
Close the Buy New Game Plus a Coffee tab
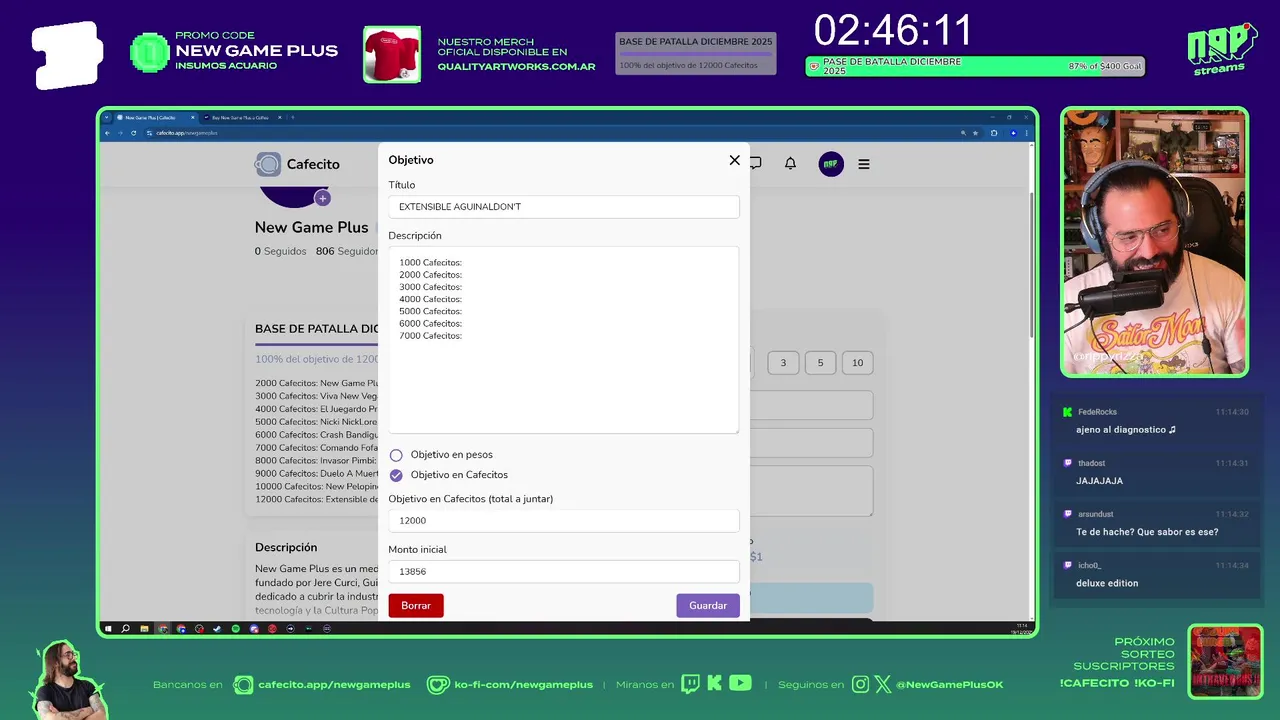(280, 117)
